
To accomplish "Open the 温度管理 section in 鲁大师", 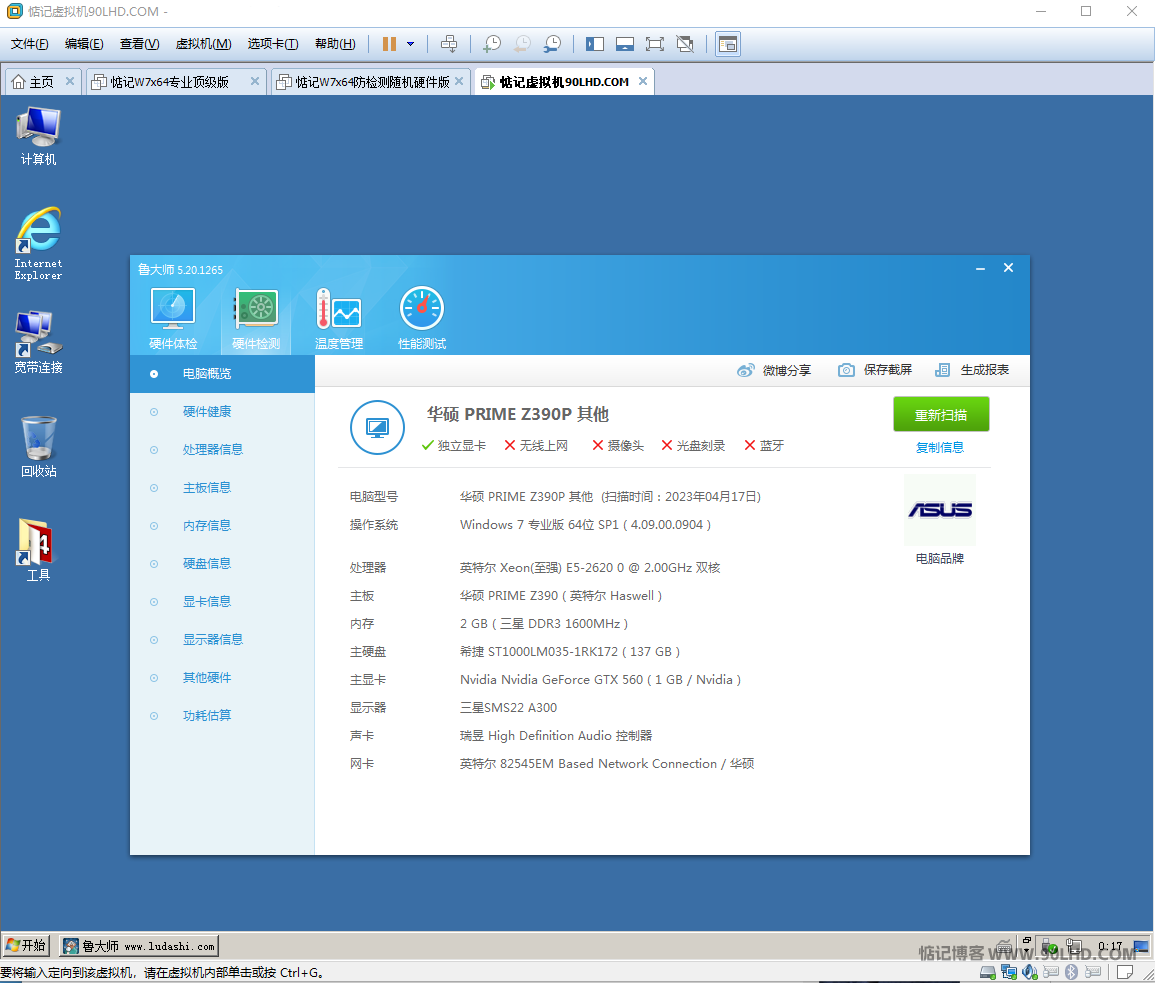I will coord(339,319).
